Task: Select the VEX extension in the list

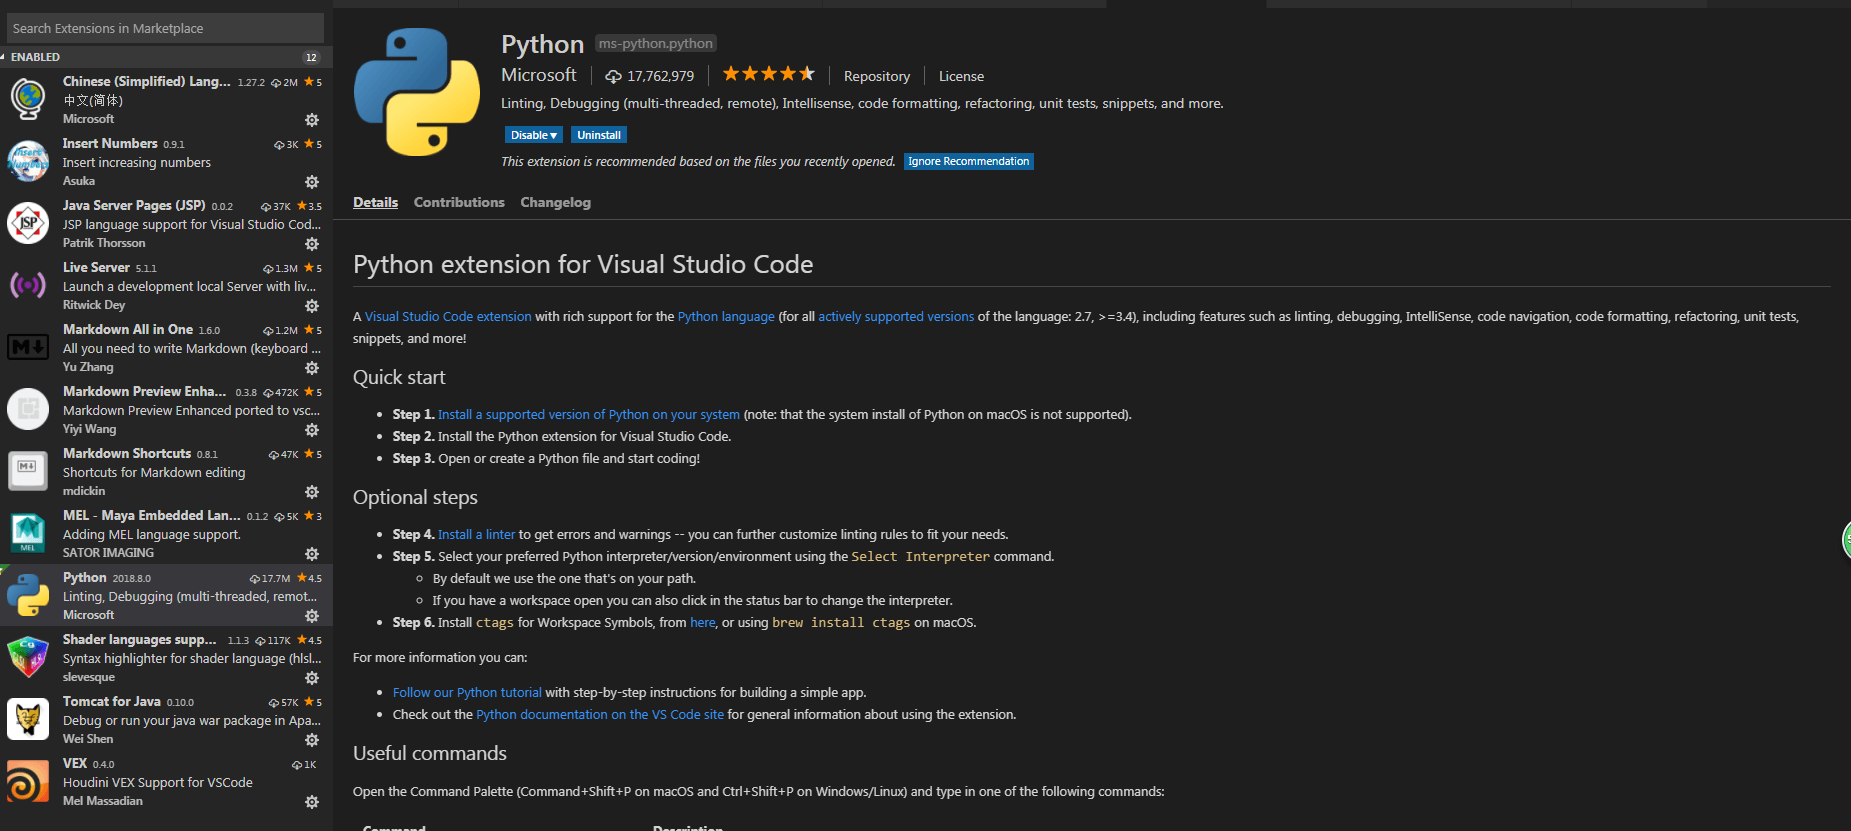Action: pos(165,781)
